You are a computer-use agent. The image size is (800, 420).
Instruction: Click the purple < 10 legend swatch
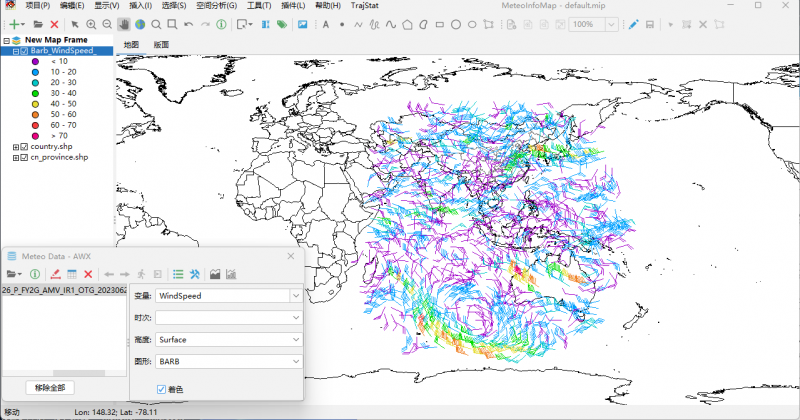tap(34, 61)
